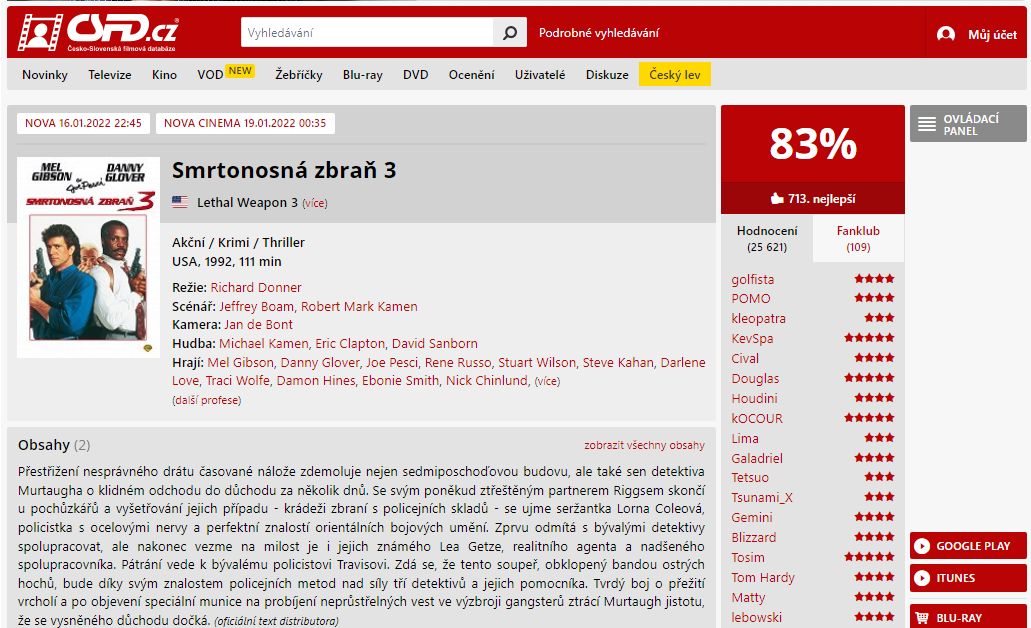Click the iTunes play icon

point(923,578)
